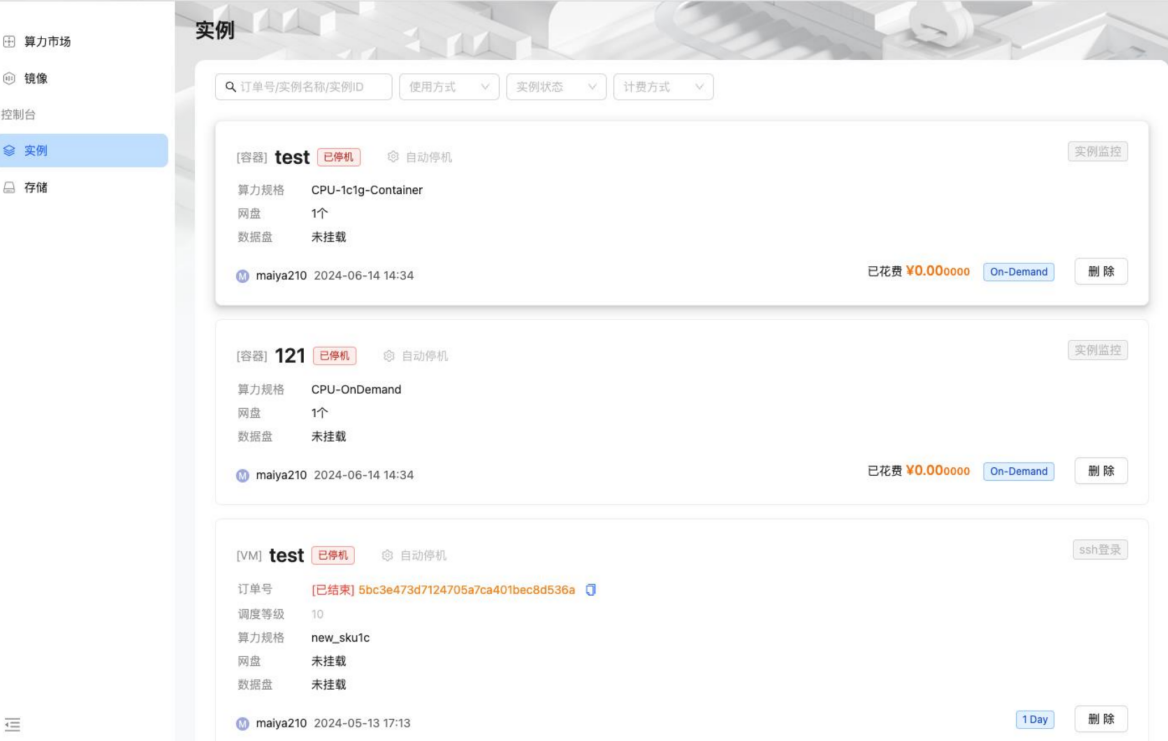Click 实例监控 on the first test instance
Viewport: 1168px width, 741px height.
[x=1097, y=151]
